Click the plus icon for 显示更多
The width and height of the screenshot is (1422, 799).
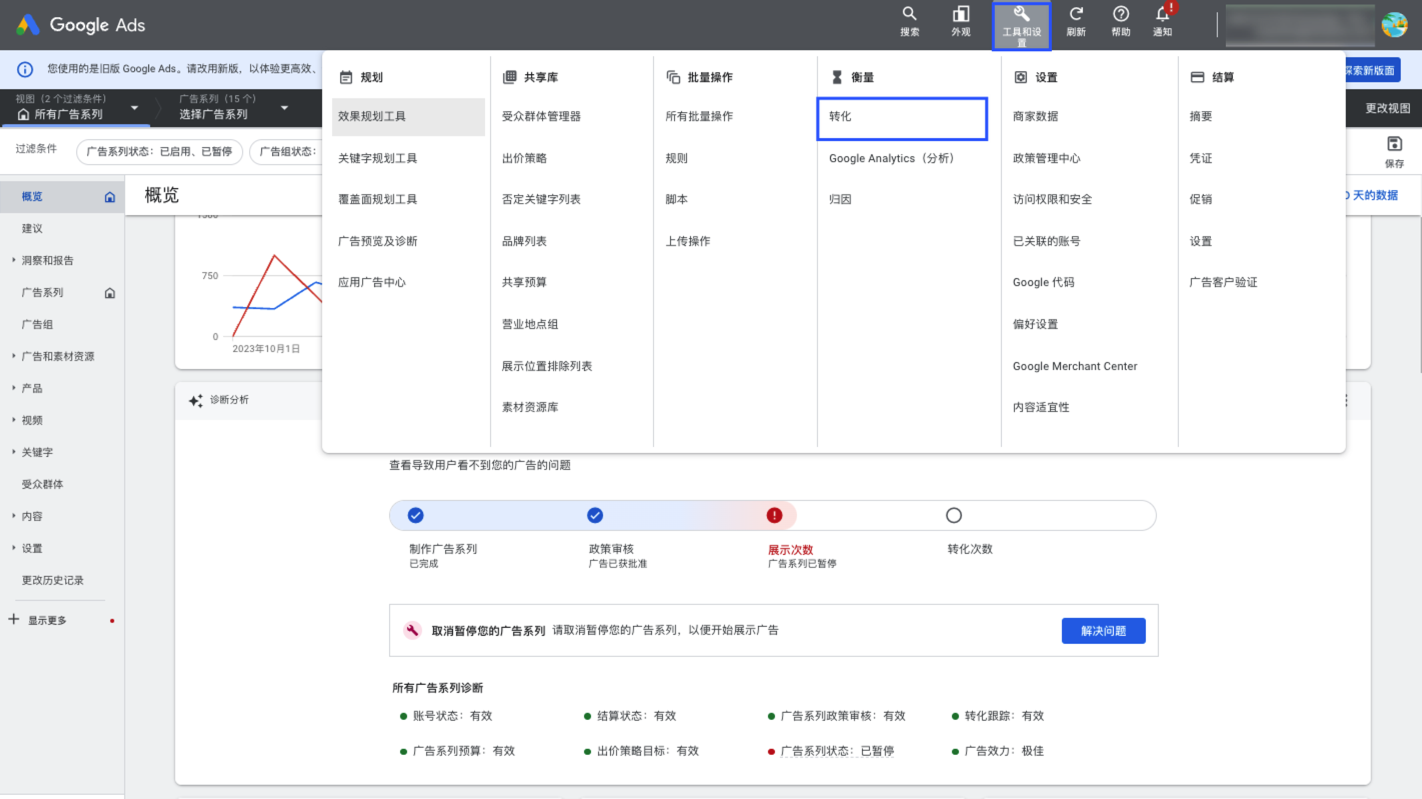14,620
